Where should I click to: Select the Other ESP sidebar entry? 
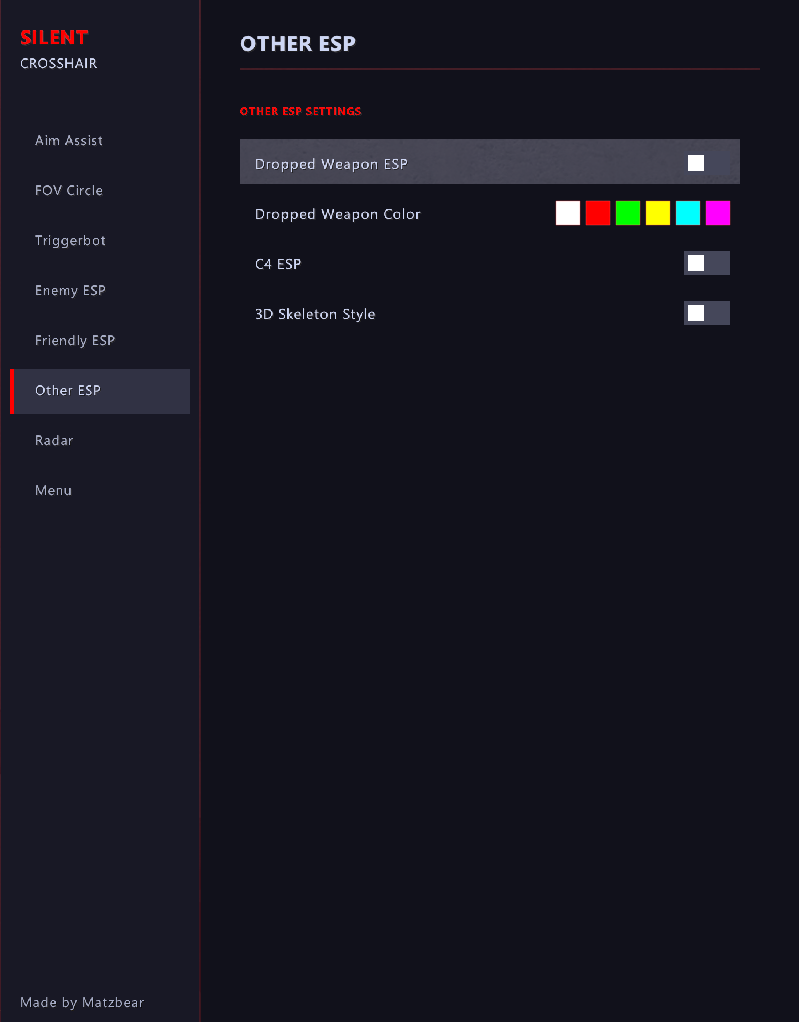(67, 390)
